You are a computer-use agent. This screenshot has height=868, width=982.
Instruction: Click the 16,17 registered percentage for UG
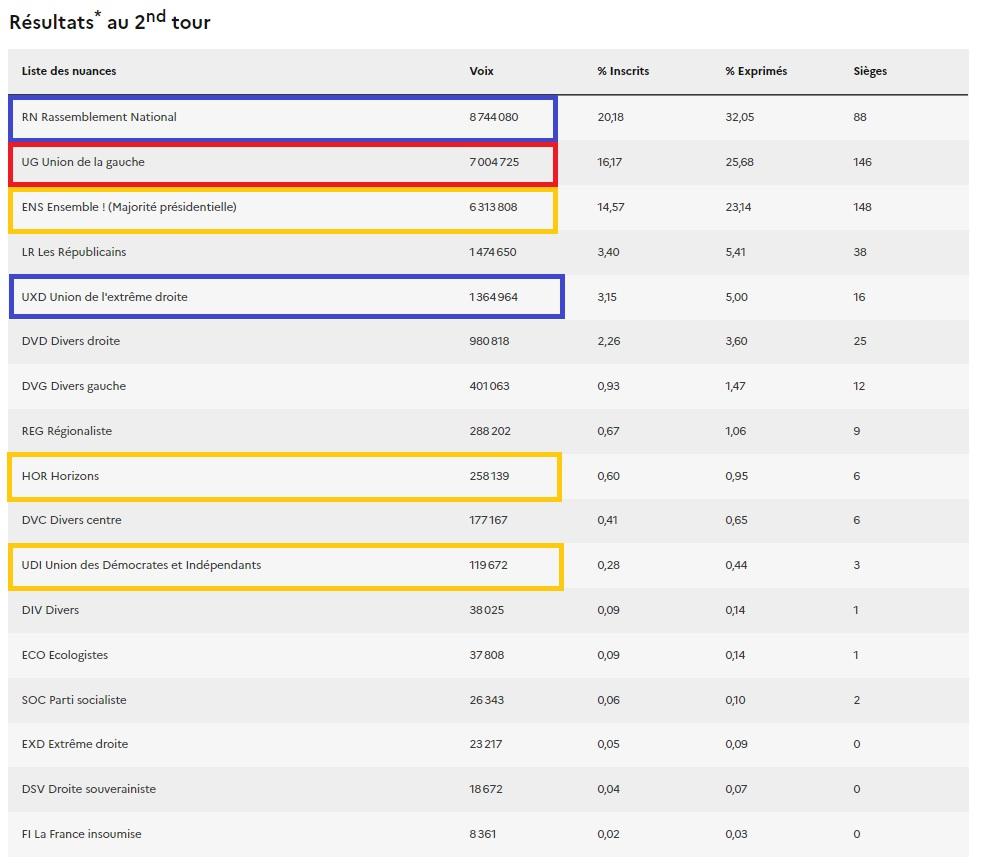609,162
